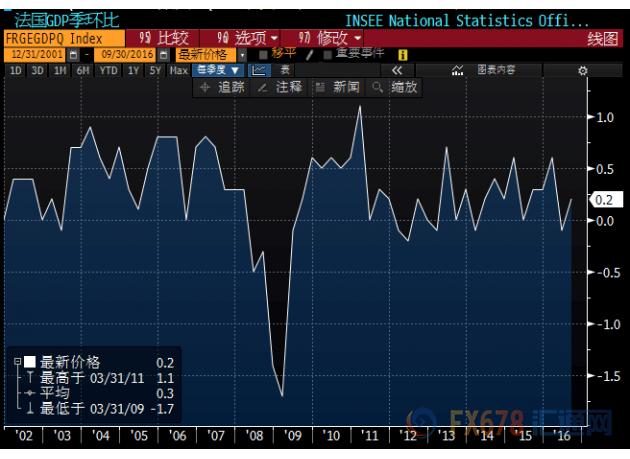
Task: Select 3D time range
Action: point(37,71)
